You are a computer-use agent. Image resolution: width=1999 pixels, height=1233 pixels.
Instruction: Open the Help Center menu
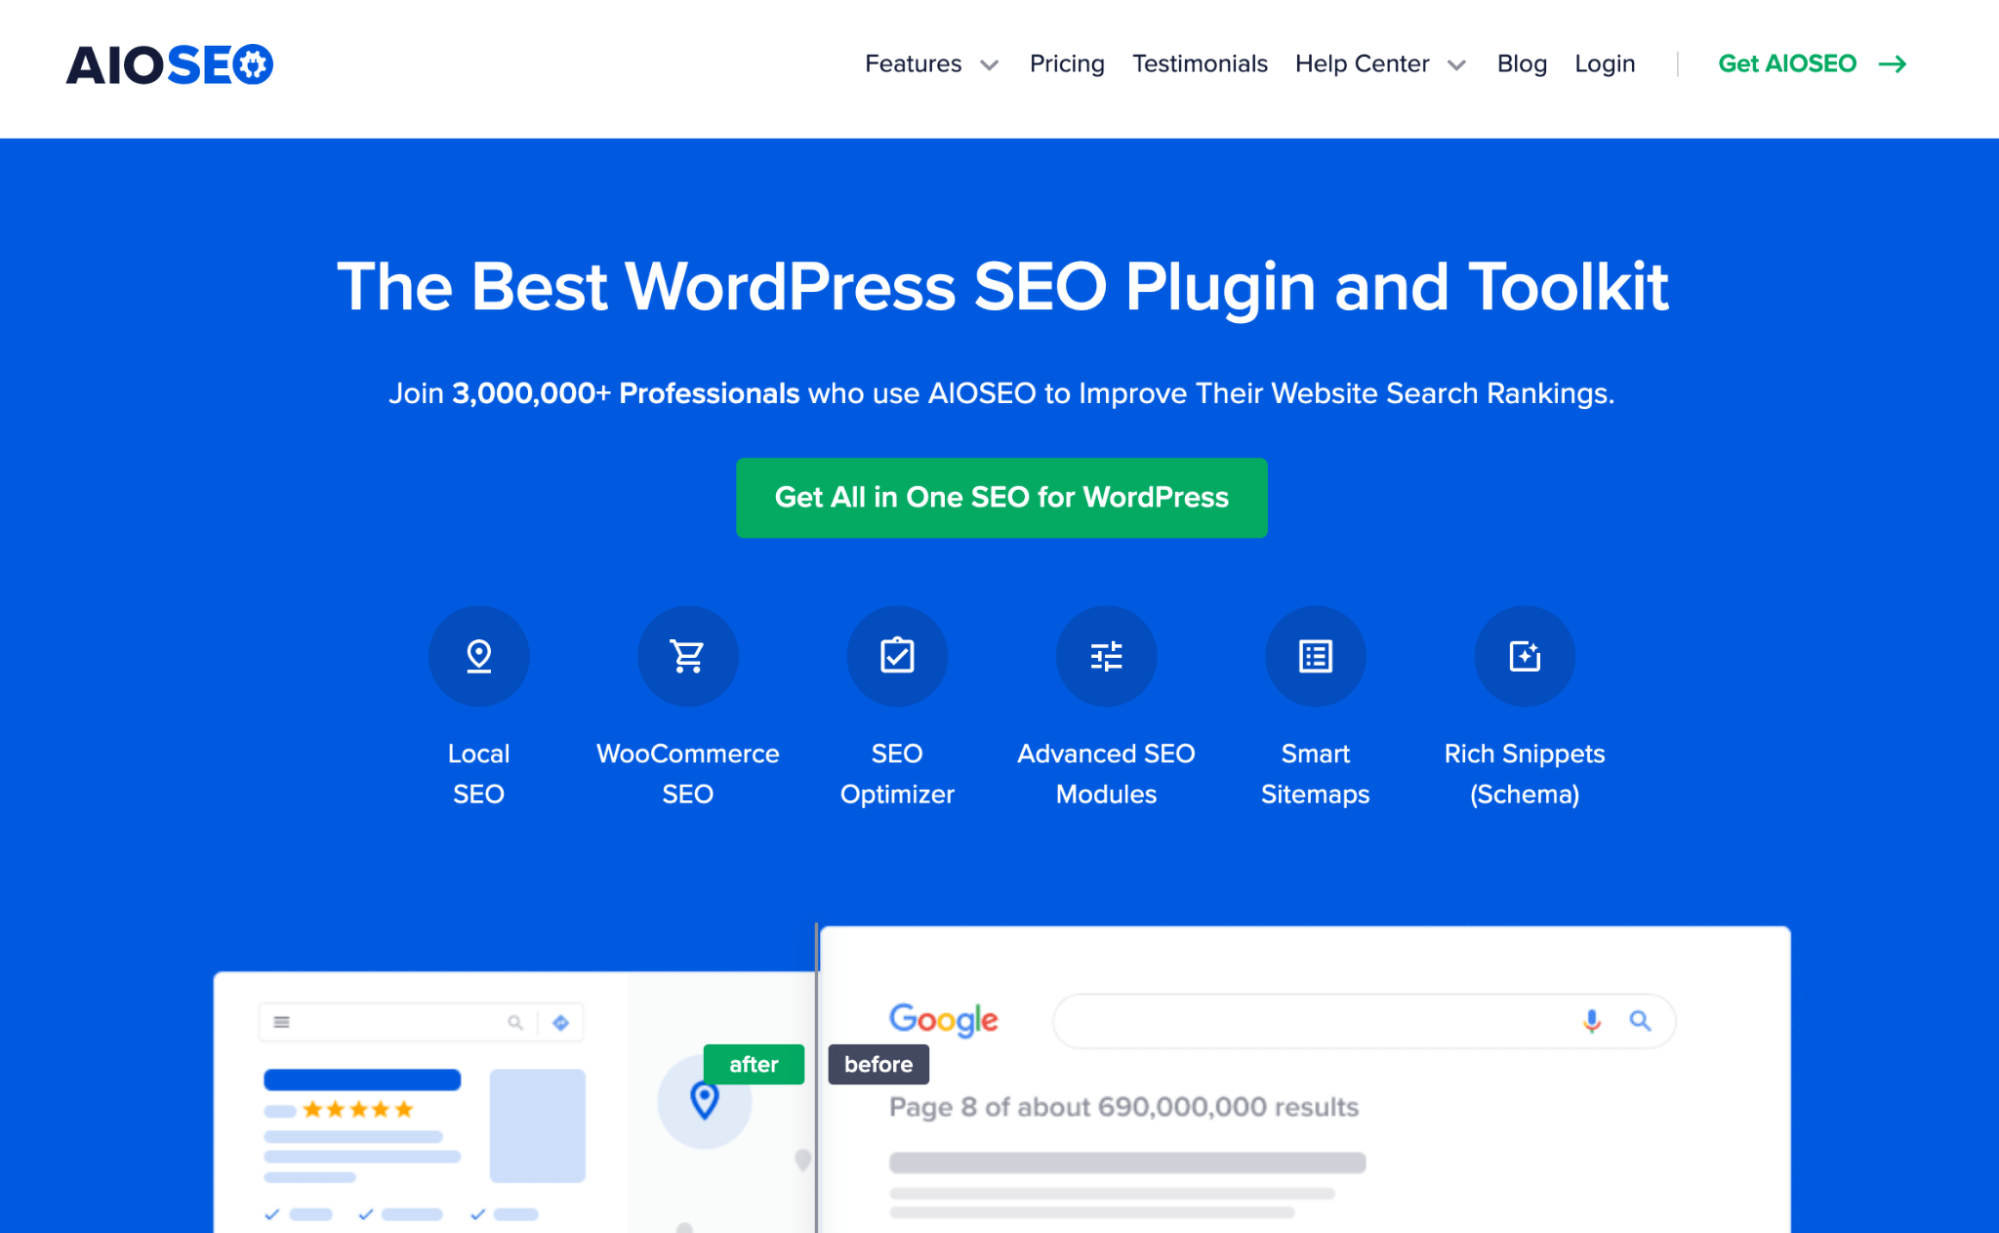(1362, 64)
